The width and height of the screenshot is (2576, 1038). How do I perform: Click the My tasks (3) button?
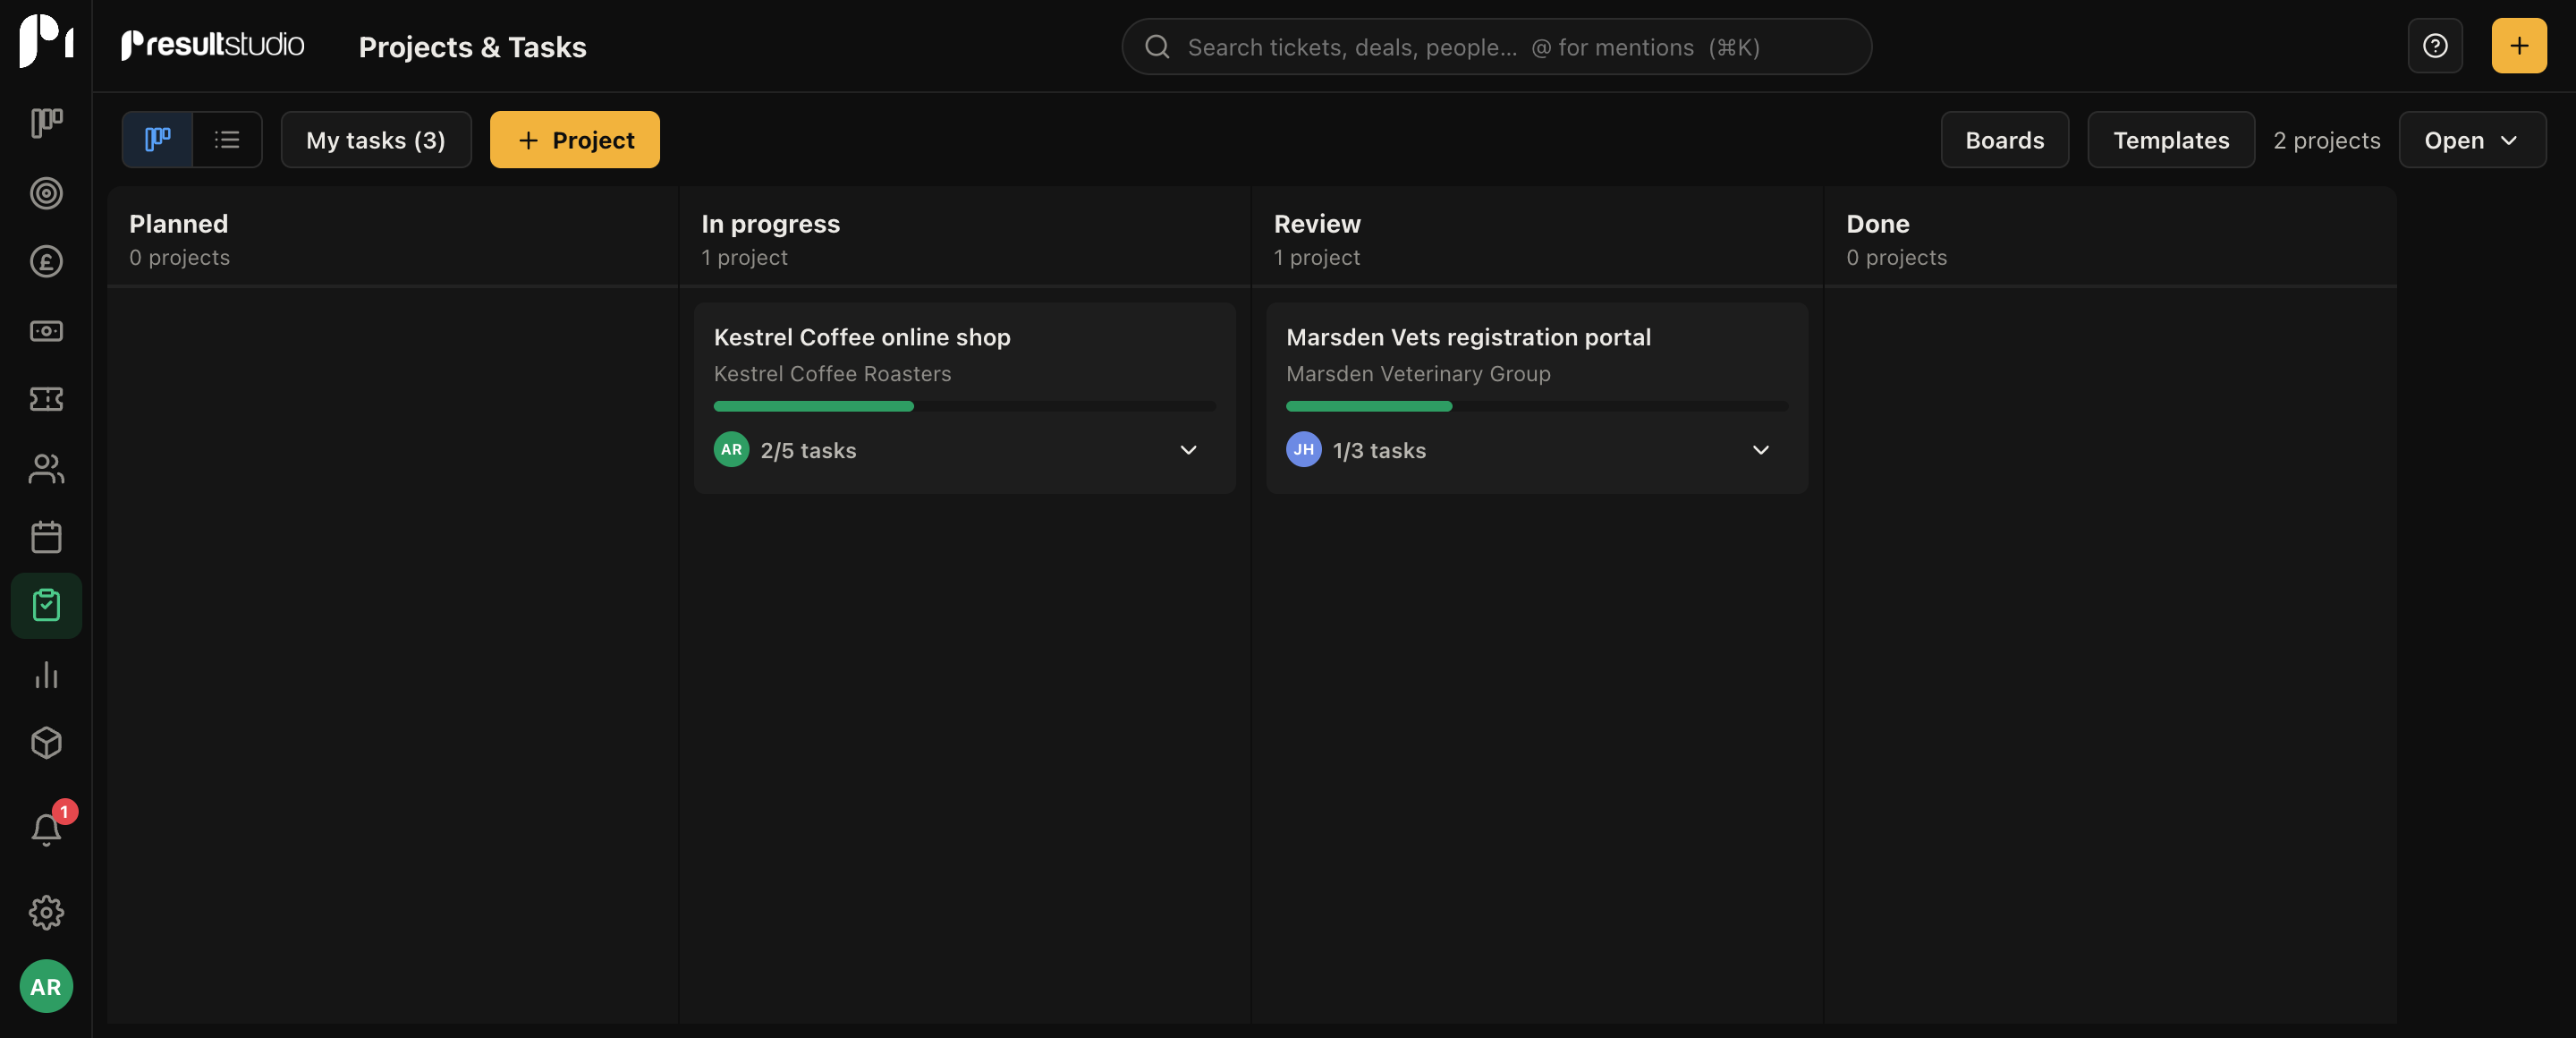pyautogui.click(x=376, y=140)
